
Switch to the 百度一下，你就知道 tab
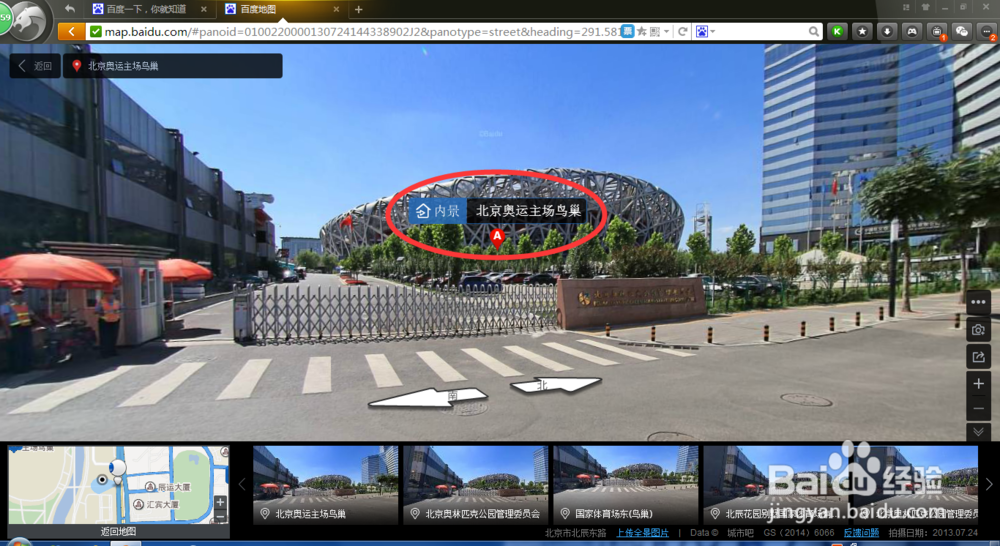pyautogui.click(x=150, y=9)
